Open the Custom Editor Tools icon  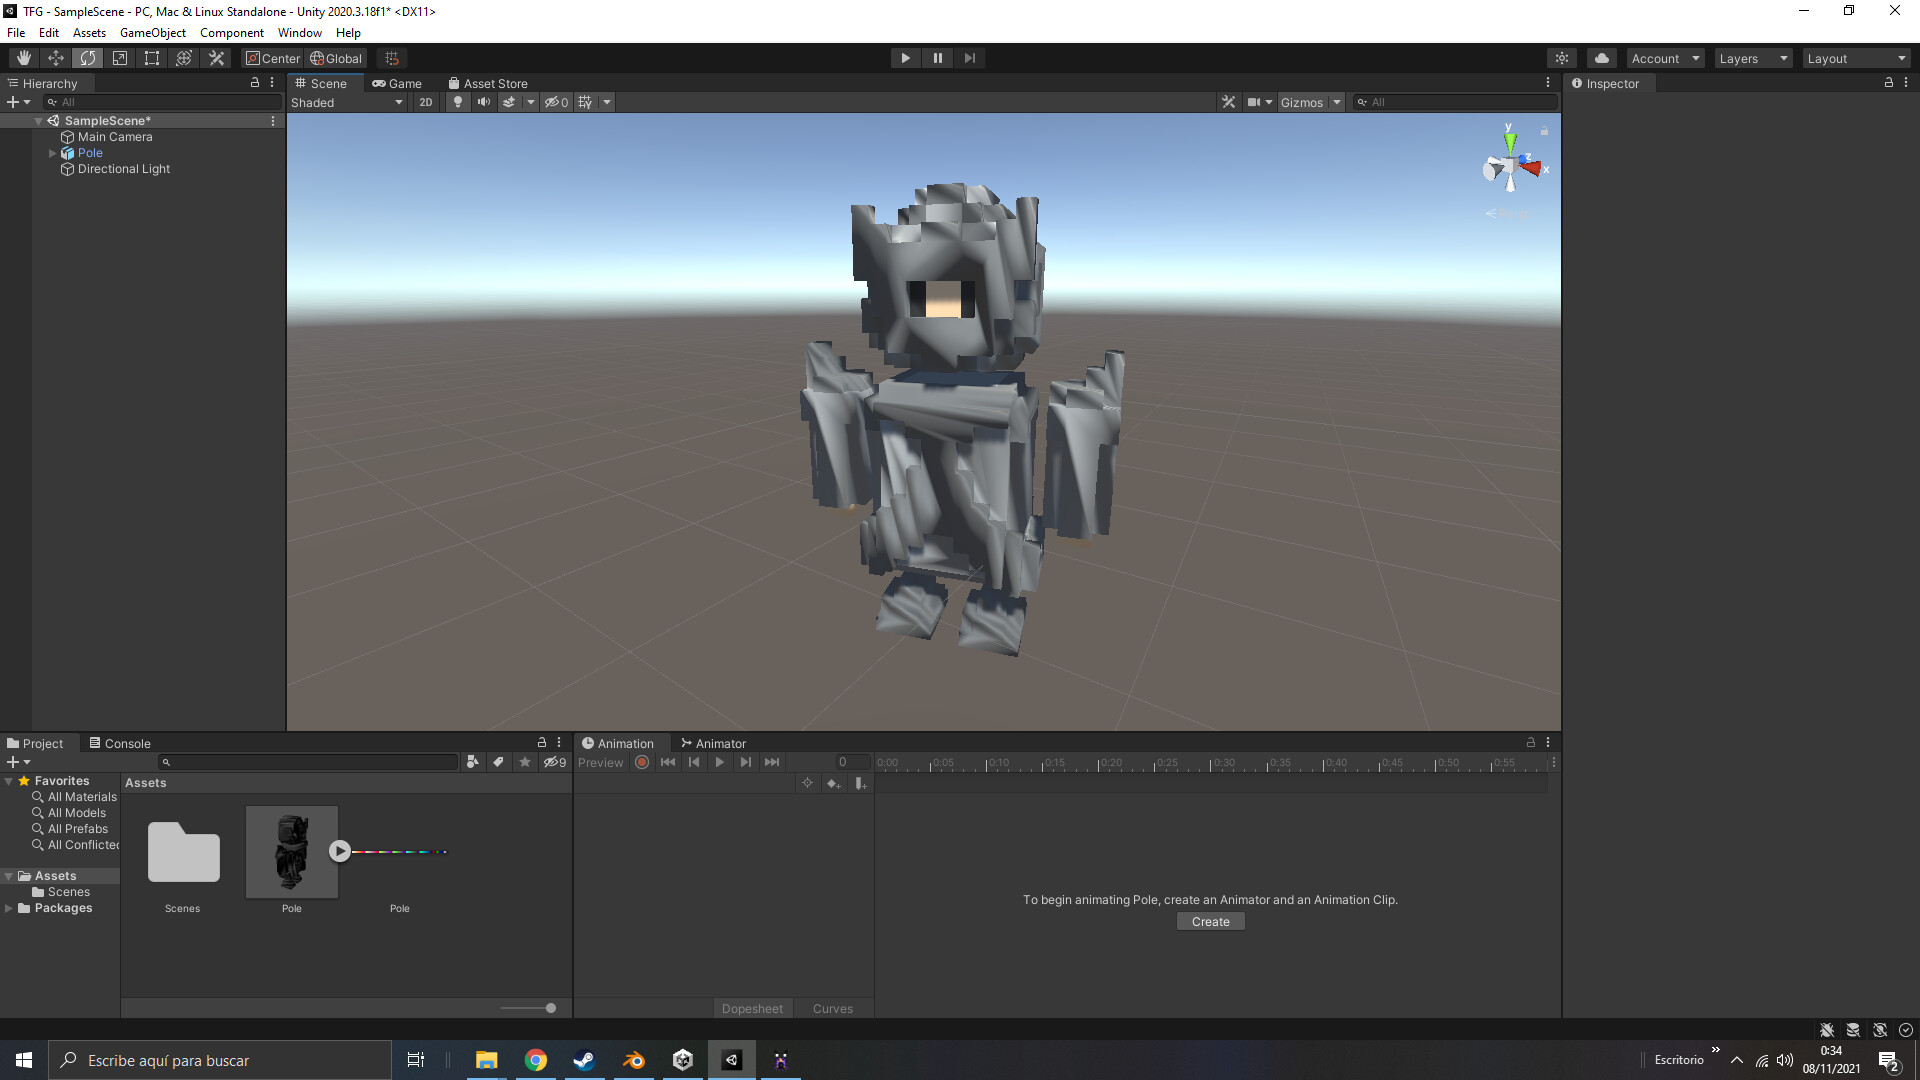[216, 58]
